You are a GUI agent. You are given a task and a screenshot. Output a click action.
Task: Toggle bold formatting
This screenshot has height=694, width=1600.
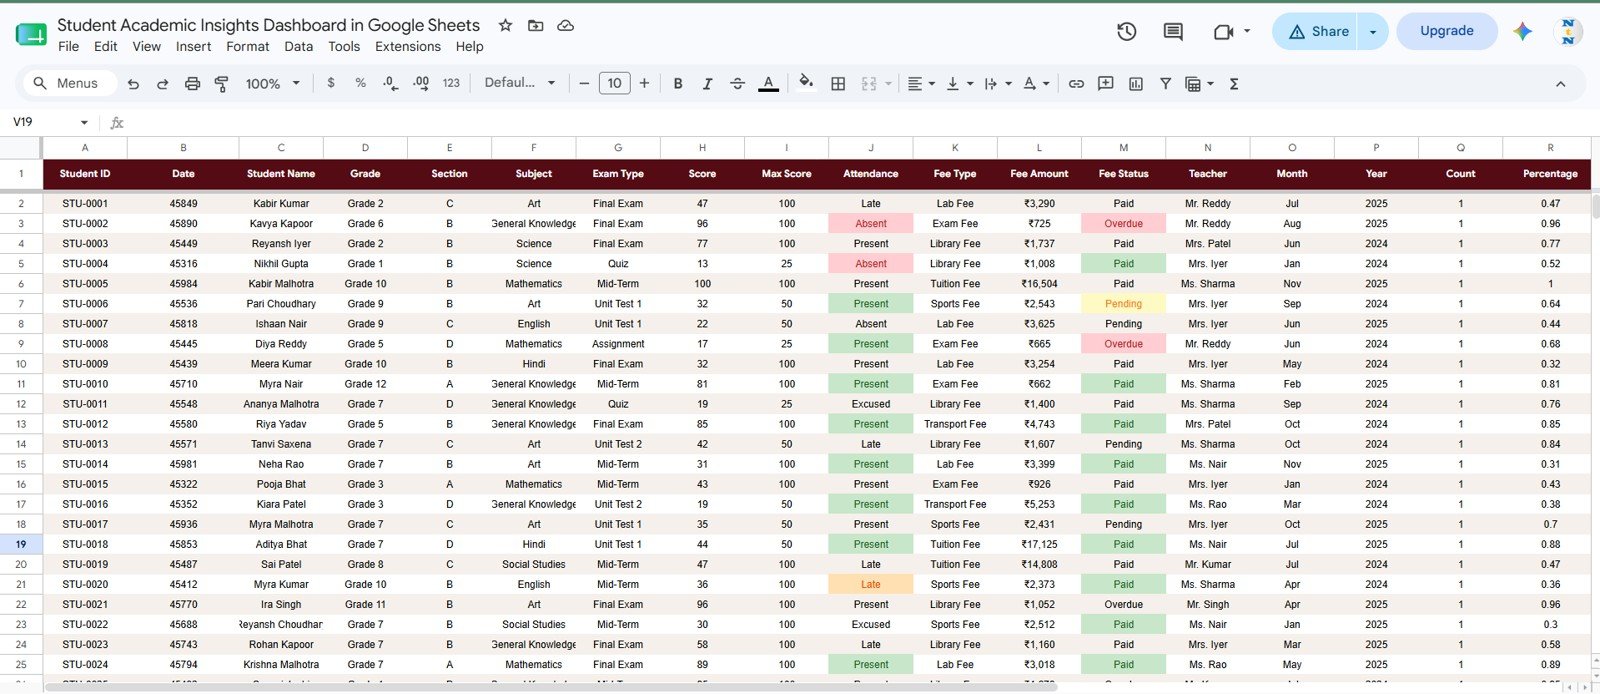678,84
